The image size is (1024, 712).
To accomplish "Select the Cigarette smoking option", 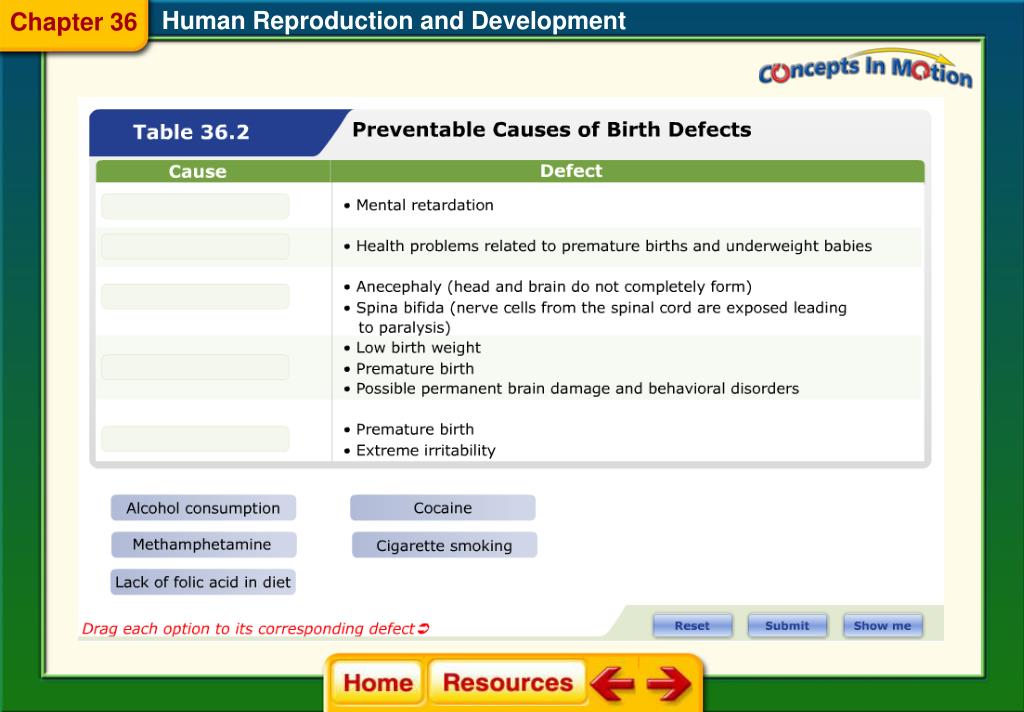I will tap(444, 545).
